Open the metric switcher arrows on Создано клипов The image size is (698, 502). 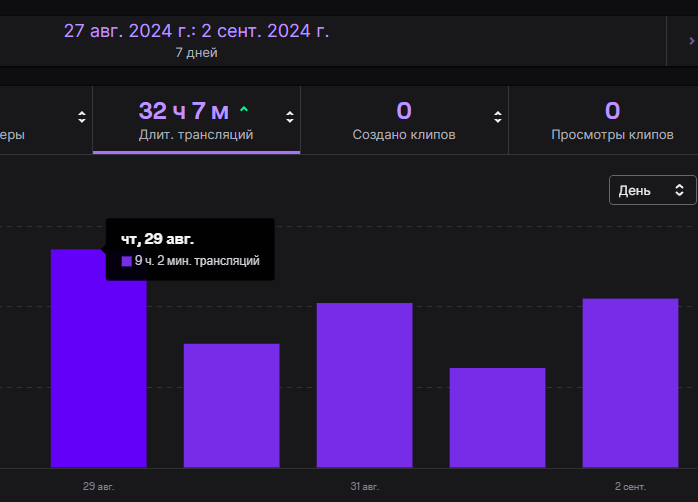498,117
